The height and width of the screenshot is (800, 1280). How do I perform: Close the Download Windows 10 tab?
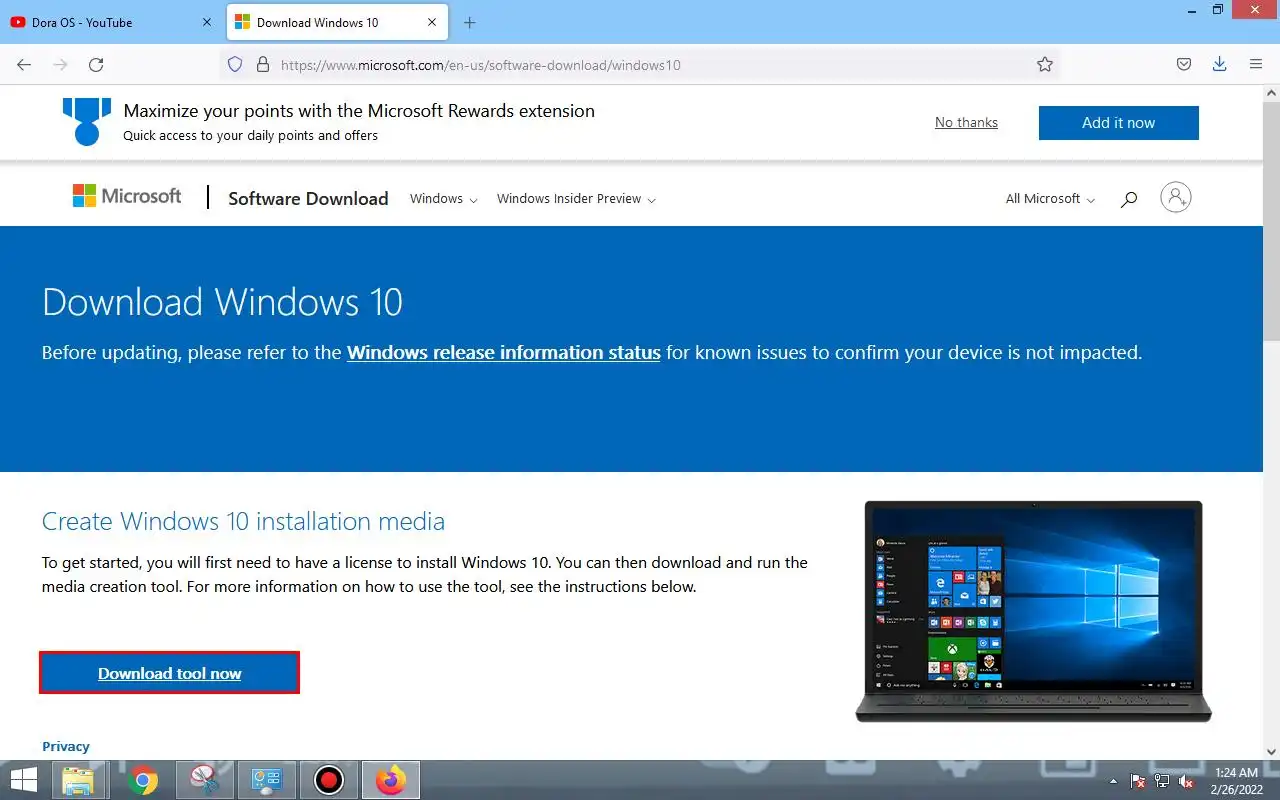(x=433, y=22)
